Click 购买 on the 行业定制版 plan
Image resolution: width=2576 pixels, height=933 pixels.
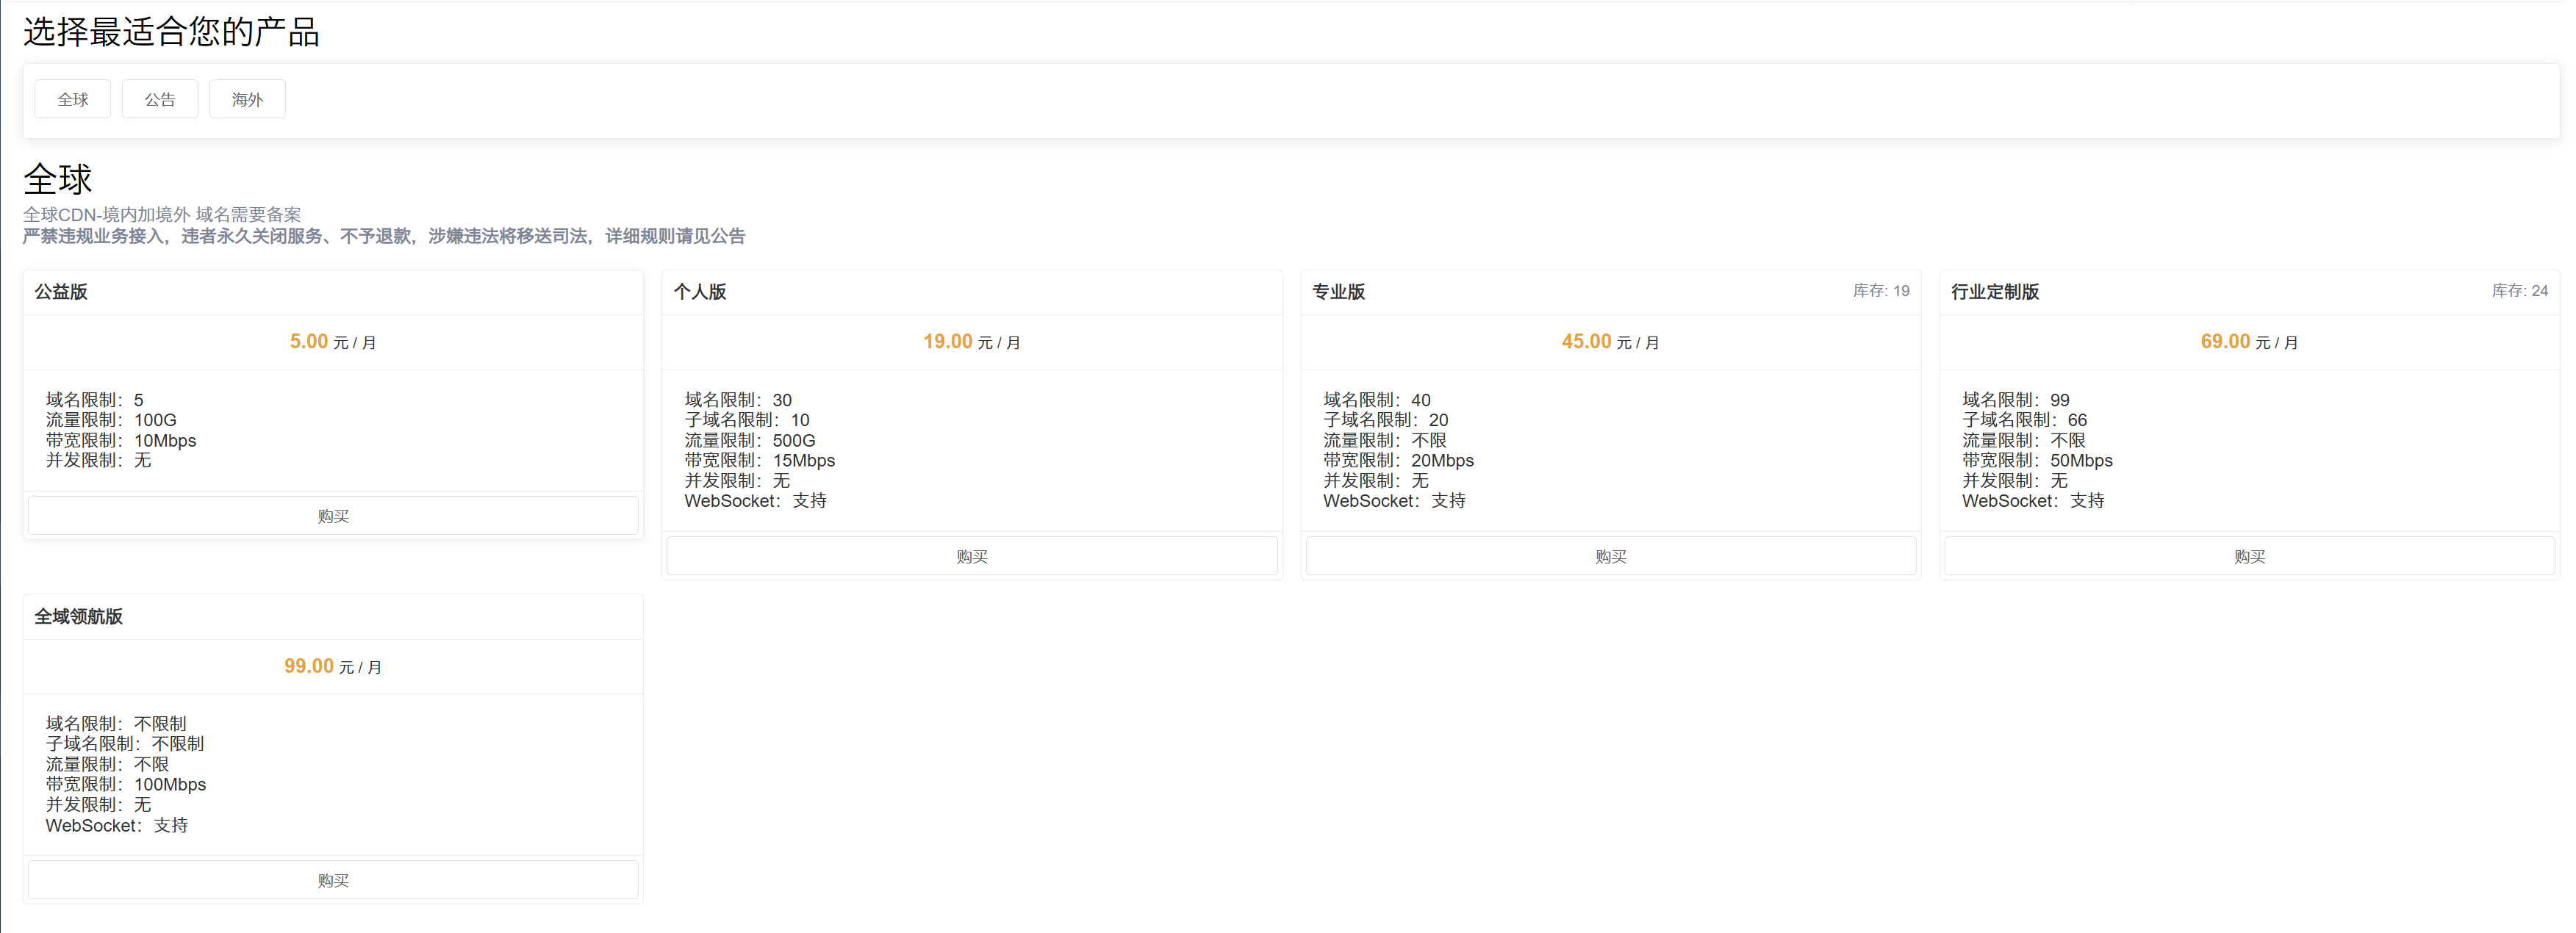coord(2249,556)
